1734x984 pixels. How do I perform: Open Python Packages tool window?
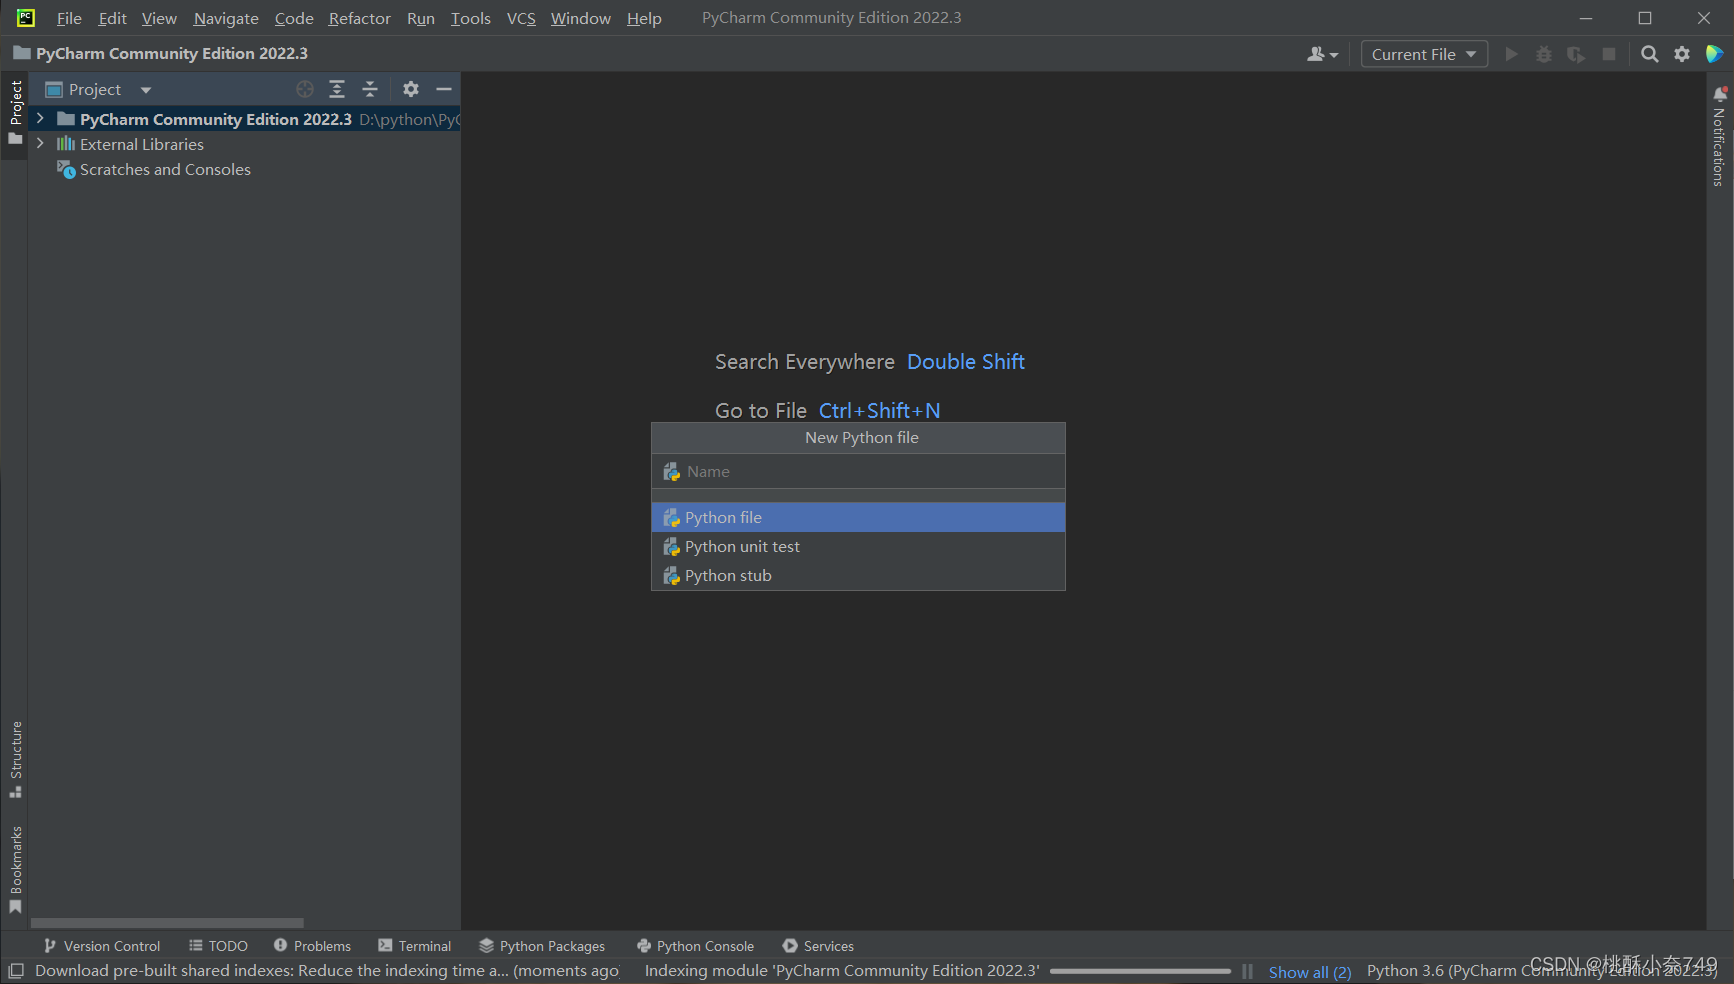(x=542, y=946)
